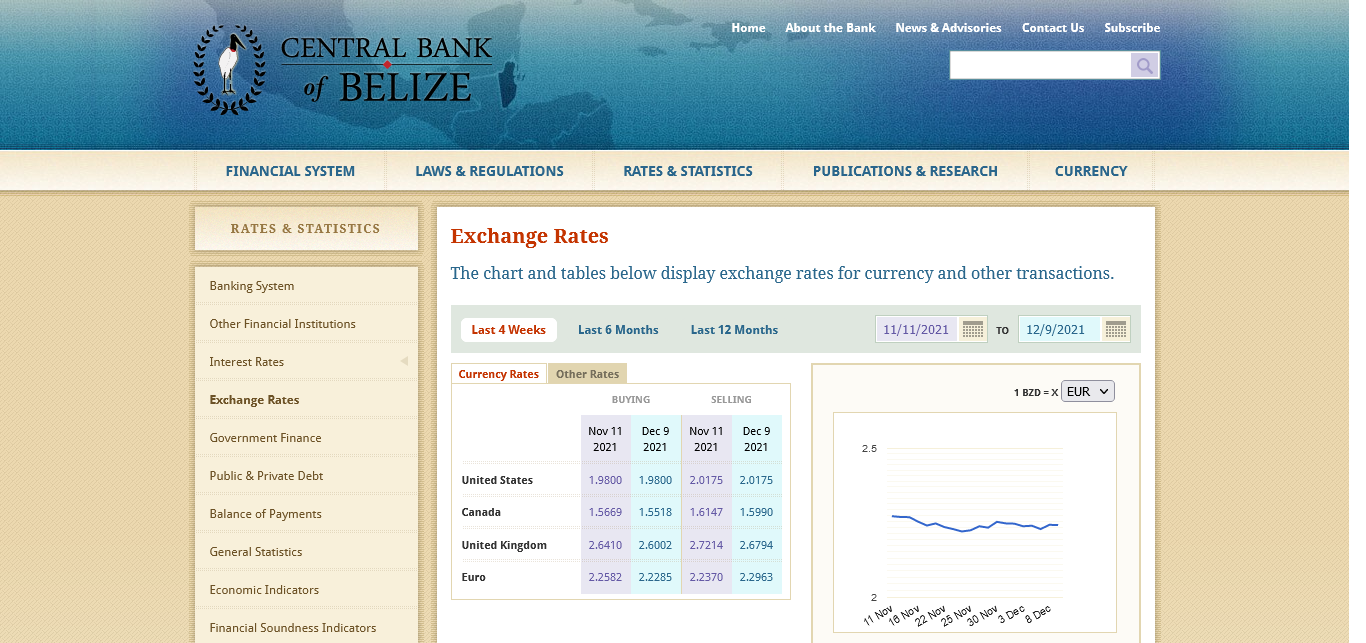Select the Last 6 Months range
Screen dimensions: 1366x643
[x=618, y=330]
